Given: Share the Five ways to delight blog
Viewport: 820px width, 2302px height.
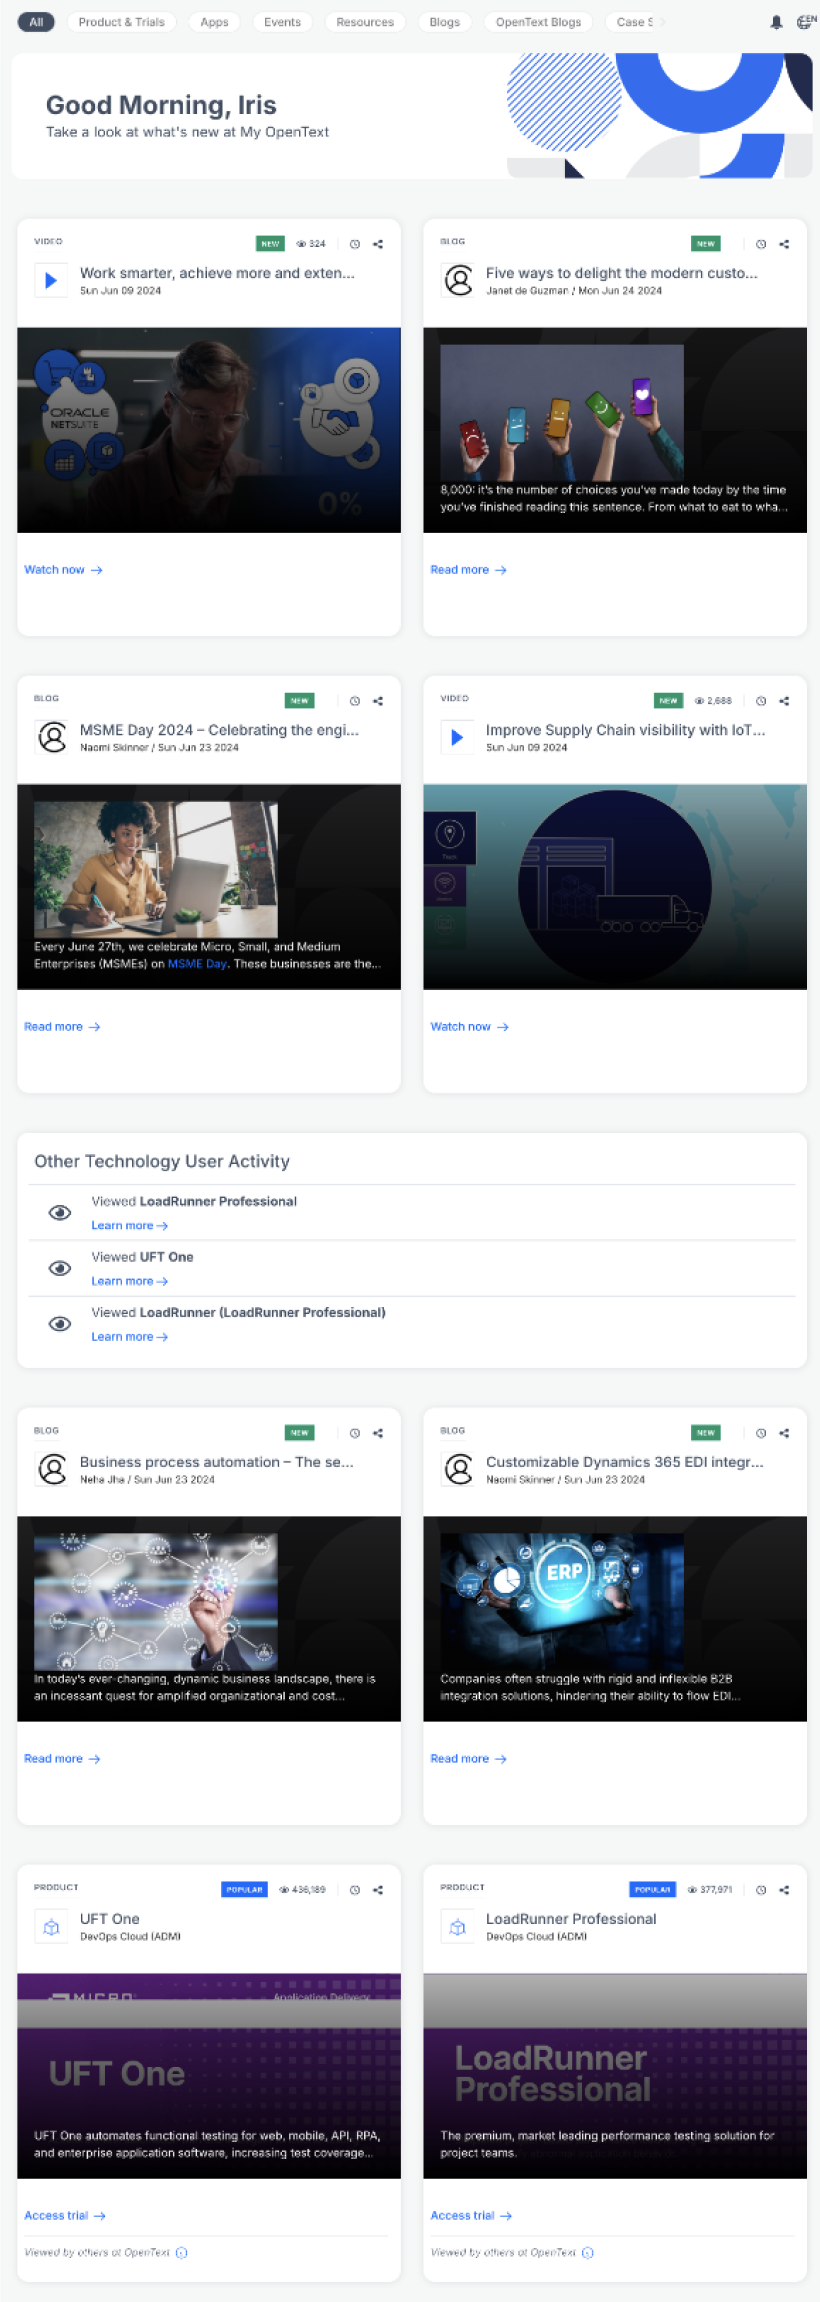Looking at the screenshot, I should [784, 244].
